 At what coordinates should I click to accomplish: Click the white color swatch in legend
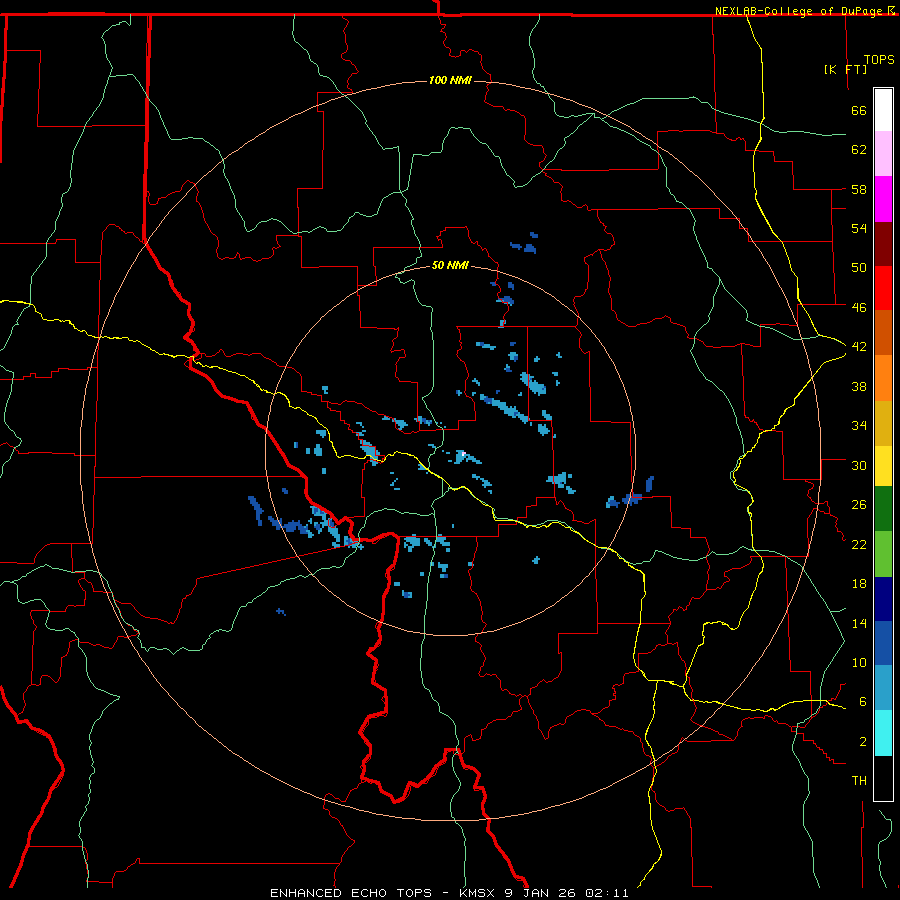click(883, 110)
